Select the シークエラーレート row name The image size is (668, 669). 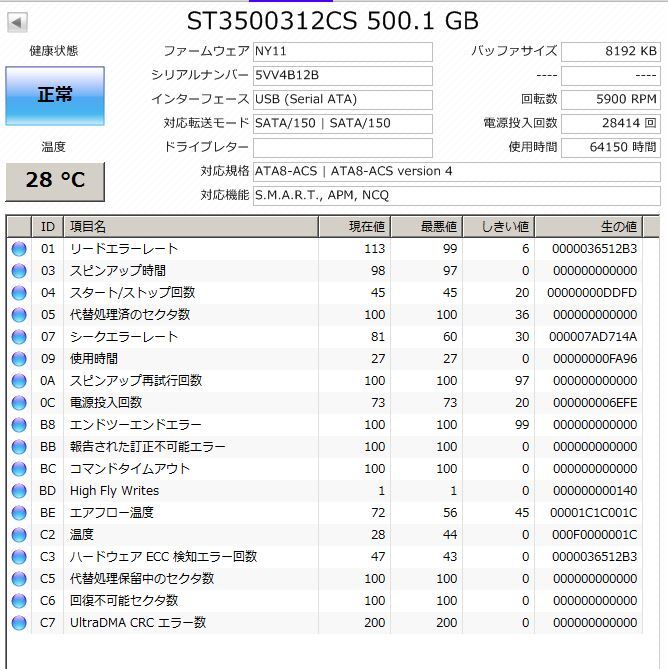(124, 337)
